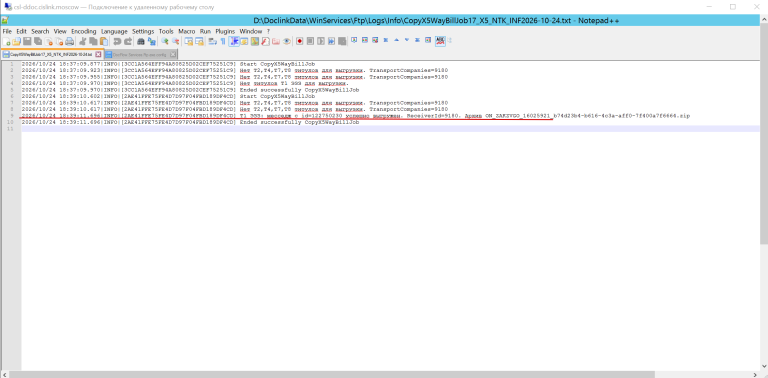Click Save Recorded Macro icon
The image size is (768, 378).
click(x=342, y=41)
